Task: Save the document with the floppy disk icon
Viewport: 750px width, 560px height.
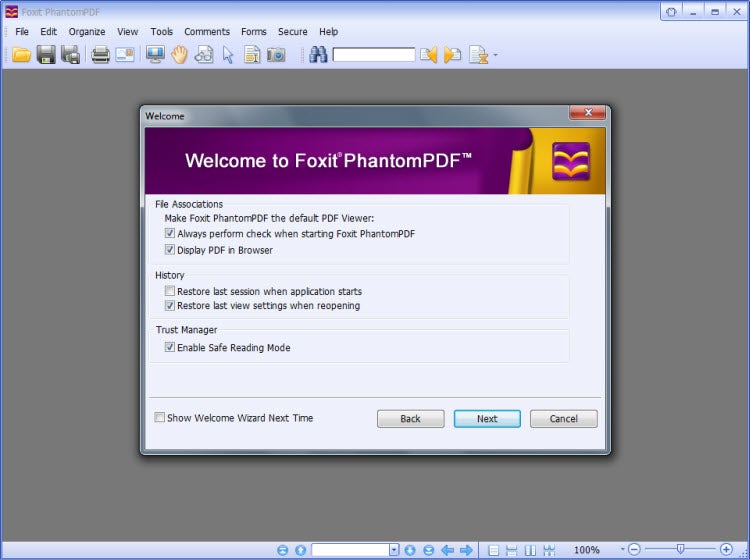Action: tap(46, 55)
